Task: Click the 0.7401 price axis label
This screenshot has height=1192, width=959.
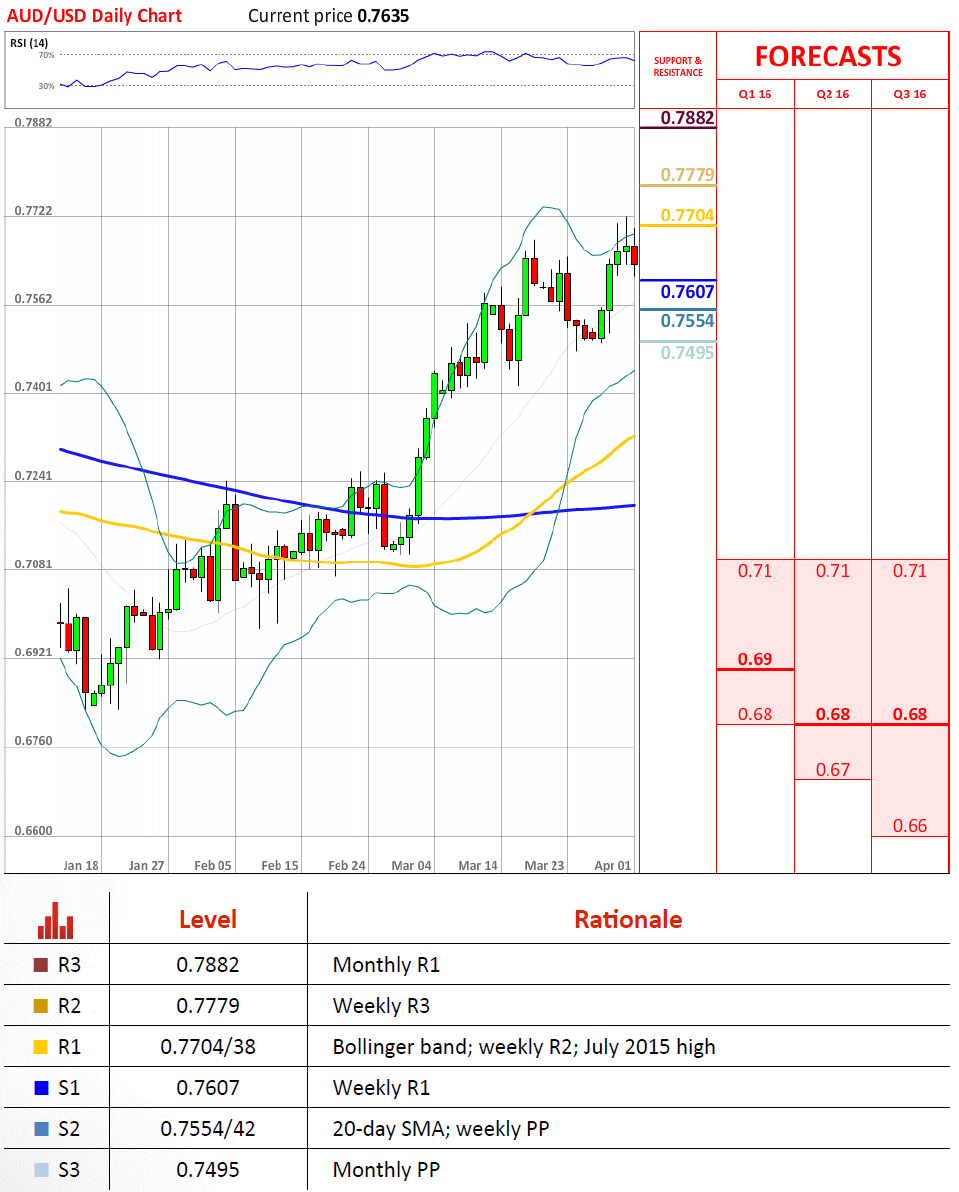Action: pyautogui.click(x=33, y=387)
